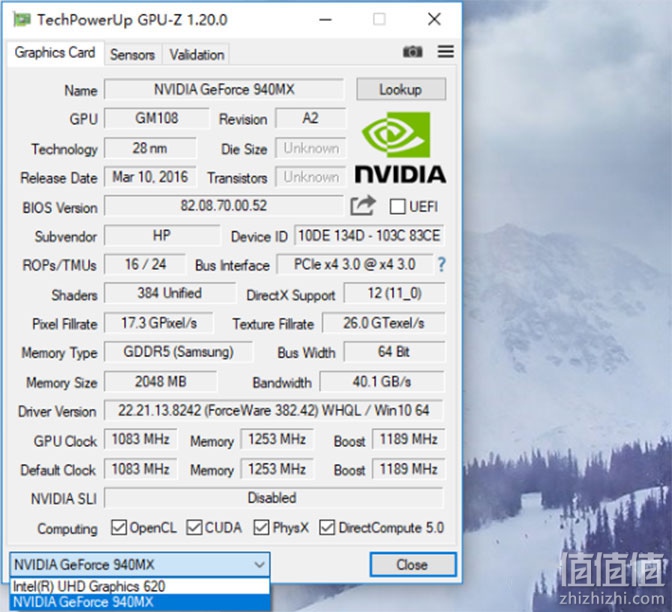Toggle the UEFI checkbox
The height and width of the screenshot is (612, 672).
tap(397, 207)
